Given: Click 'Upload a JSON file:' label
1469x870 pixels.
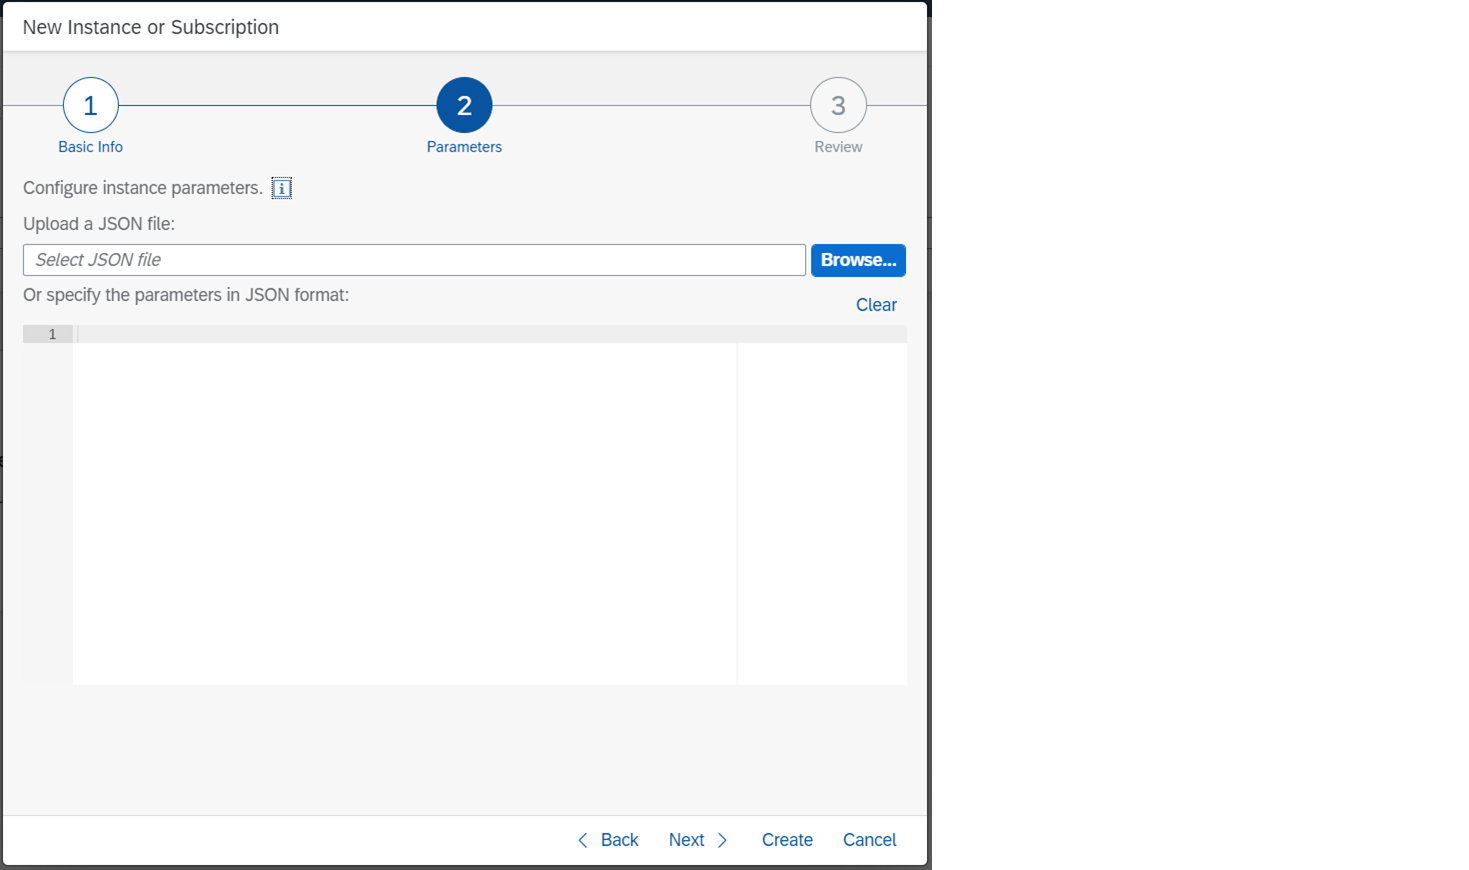Looking at the screenshot, I should click(x=99, y=224).
